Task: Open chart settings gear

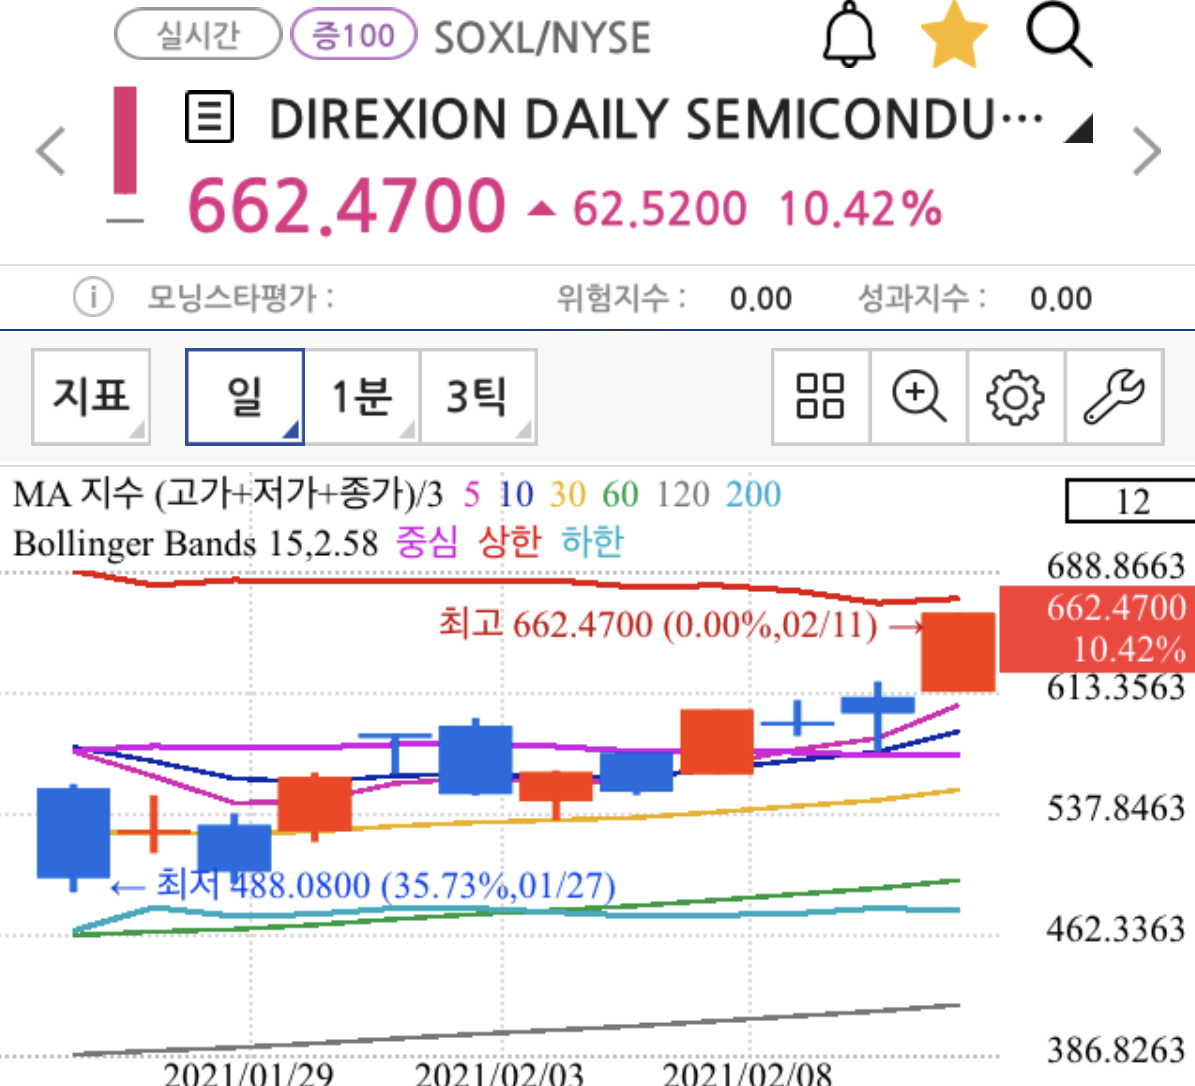Action: click(1015, 396)
